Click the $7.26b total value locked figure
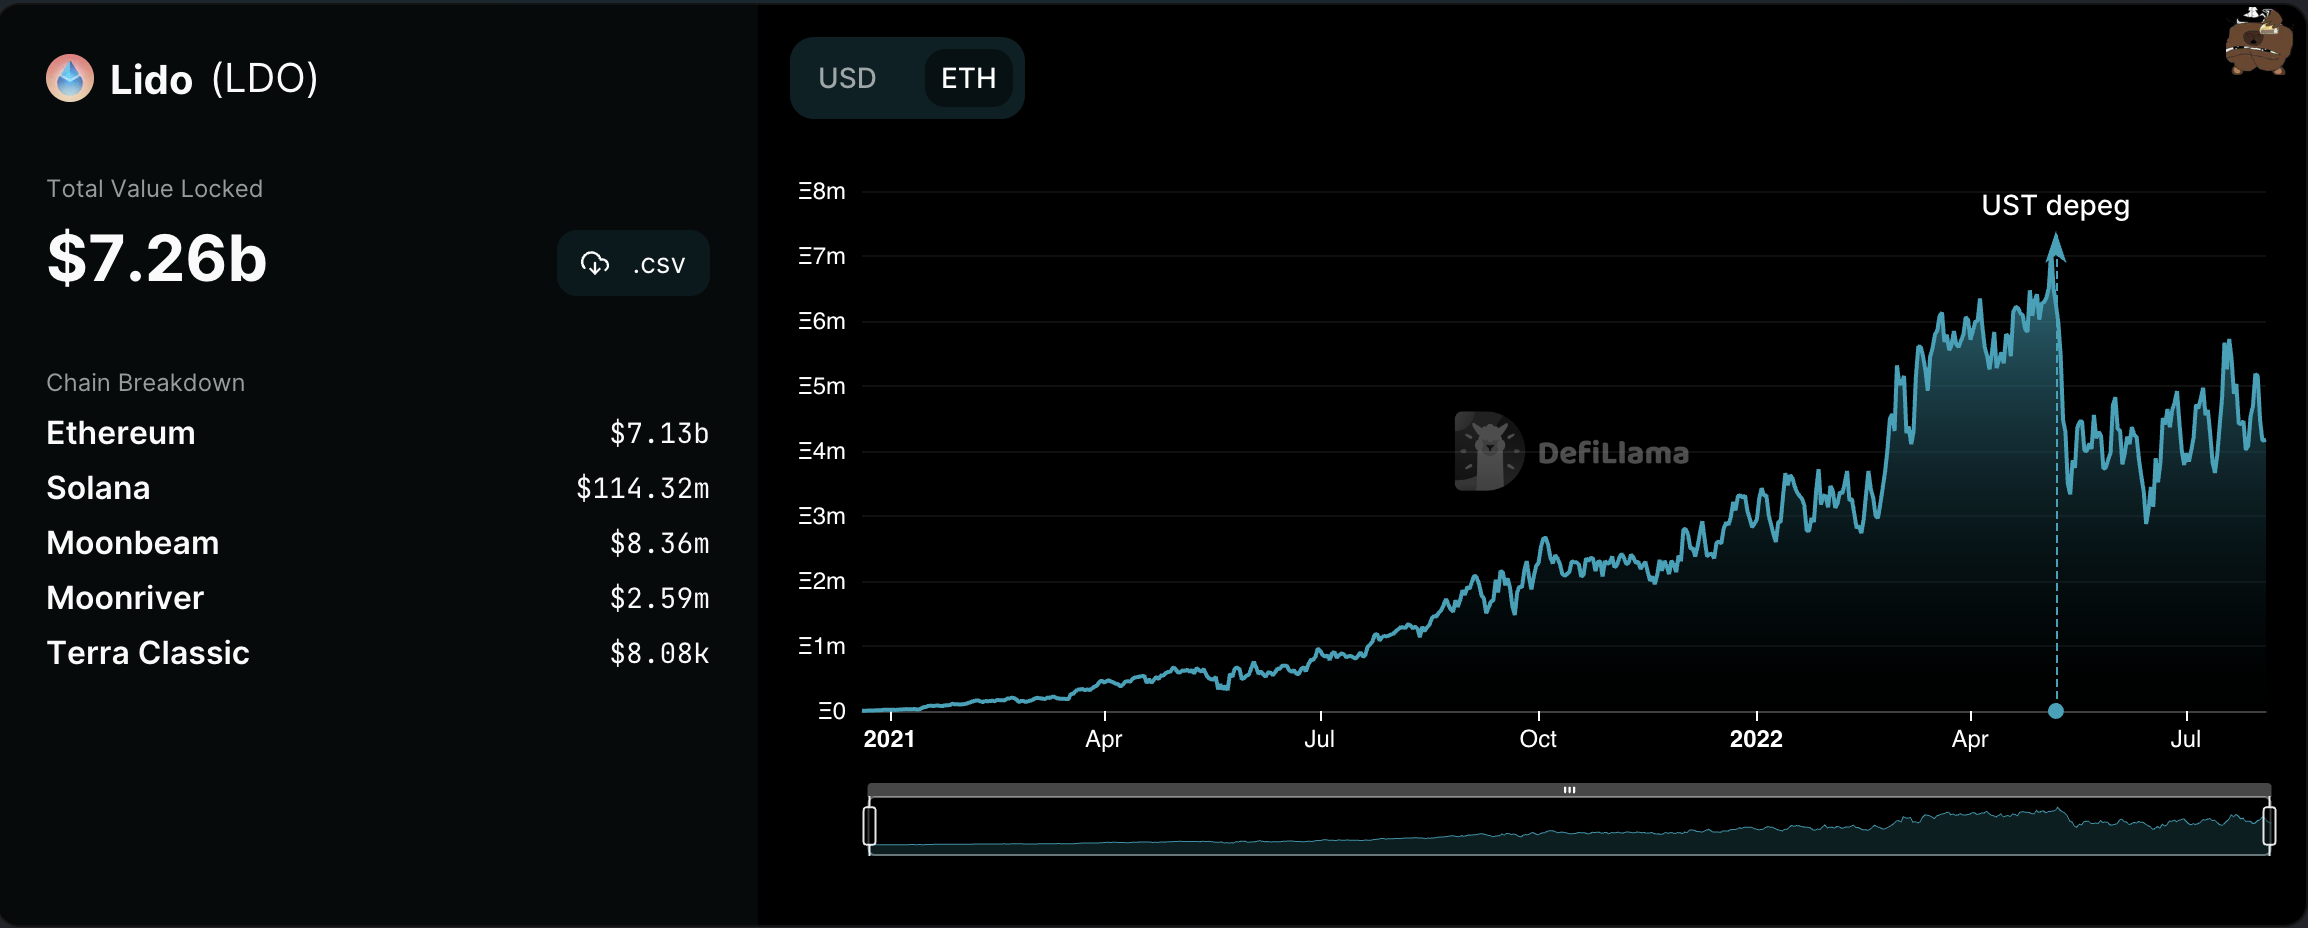 pos(157,258)
